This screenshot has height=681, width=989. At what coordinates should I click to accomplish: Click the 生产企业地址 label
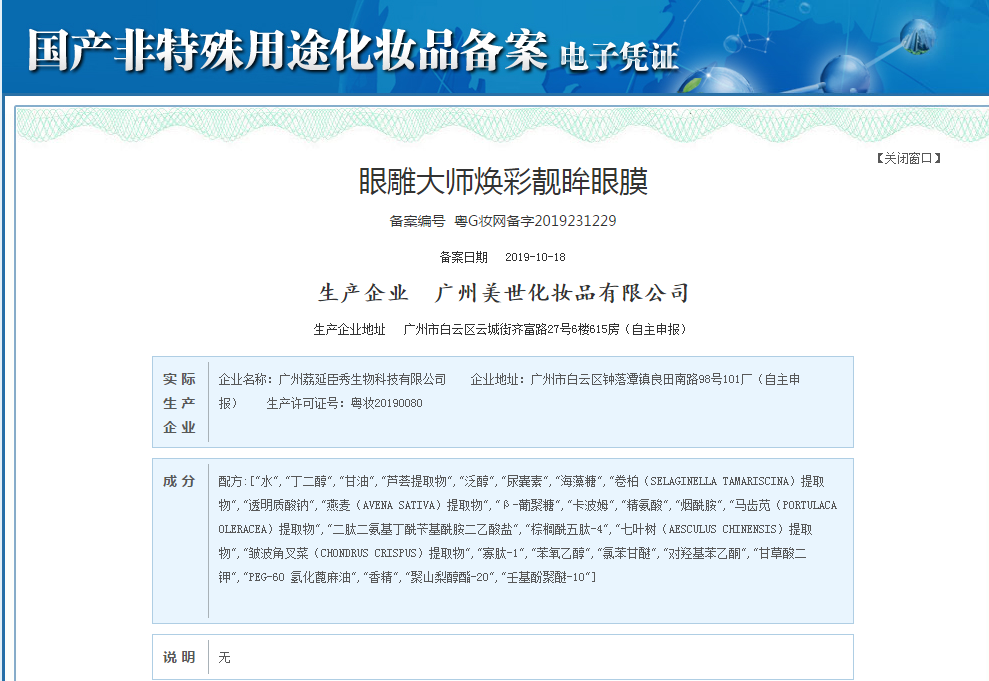[349, 329]
